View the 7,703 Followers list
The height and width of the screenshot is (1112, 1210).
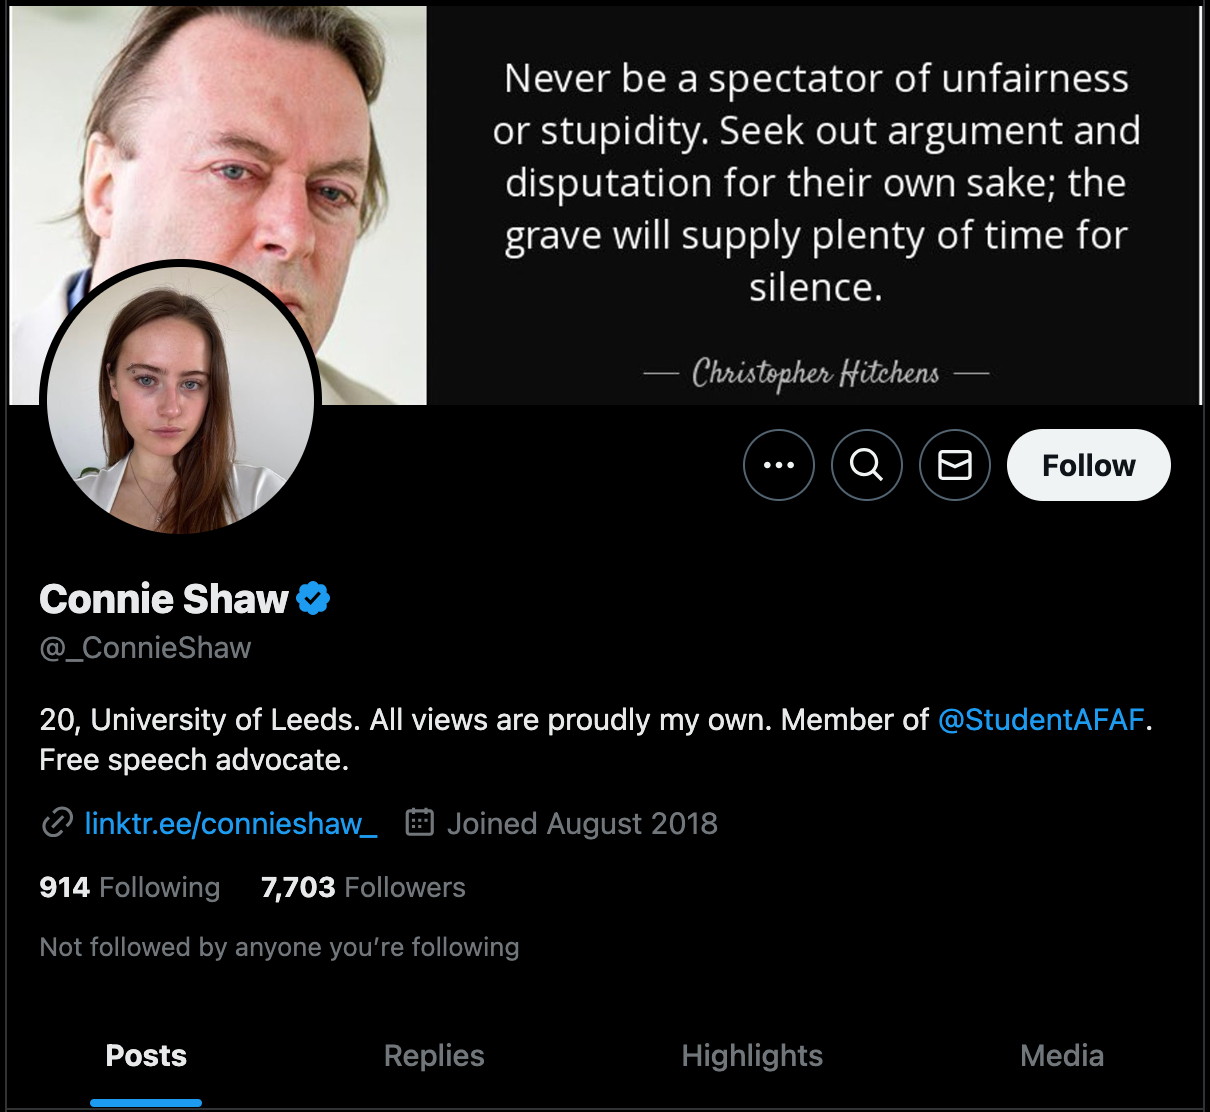[363, 887]
